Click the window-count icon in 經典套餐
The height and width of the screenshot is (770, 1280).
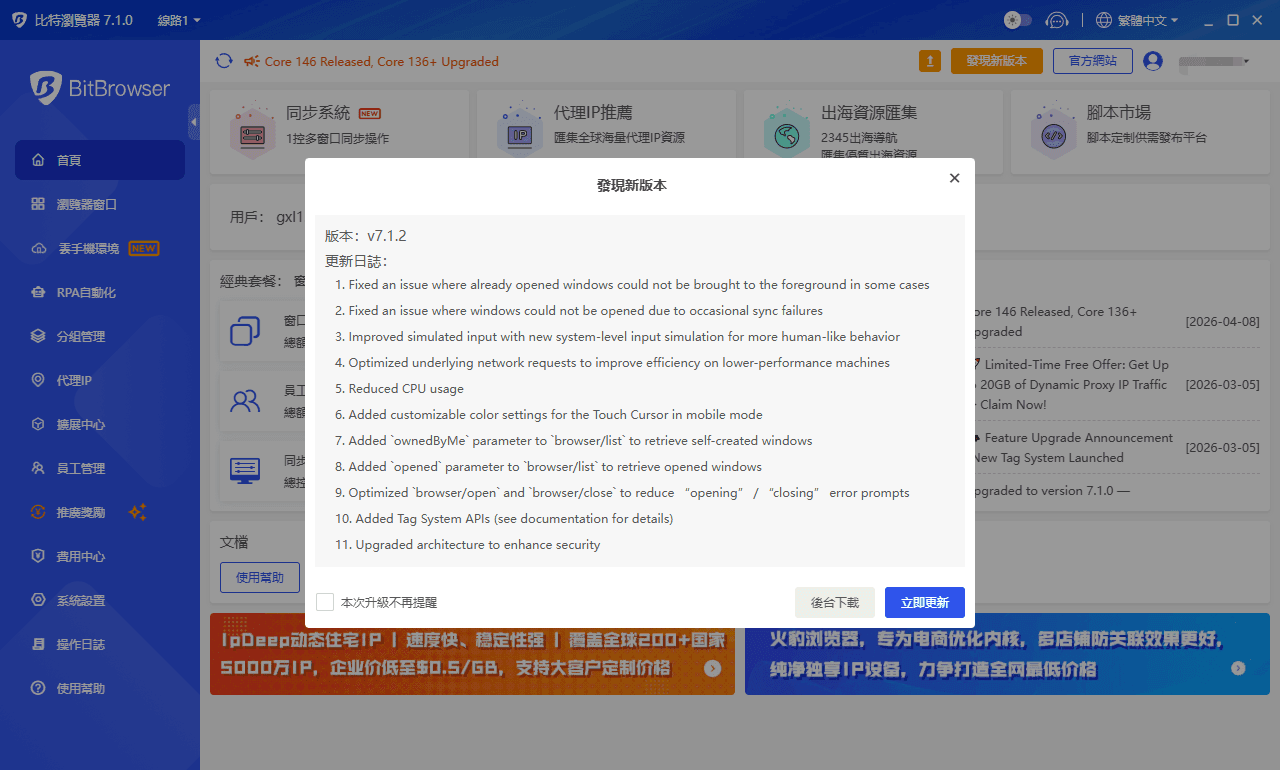(244, 331)
